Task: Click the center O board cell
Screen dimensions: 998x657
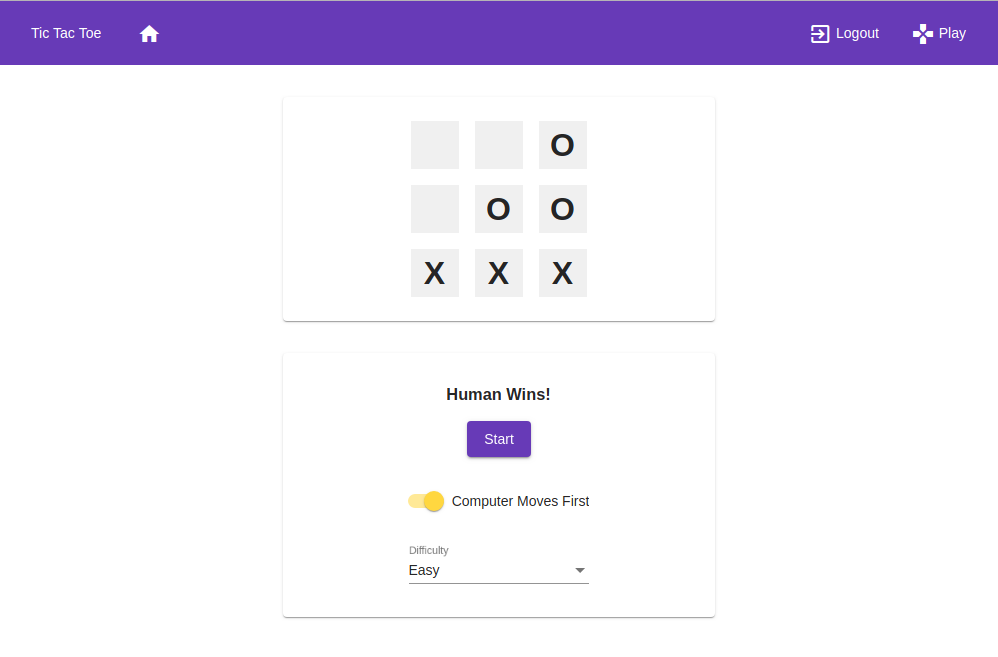Action: (x=498, y=209)
